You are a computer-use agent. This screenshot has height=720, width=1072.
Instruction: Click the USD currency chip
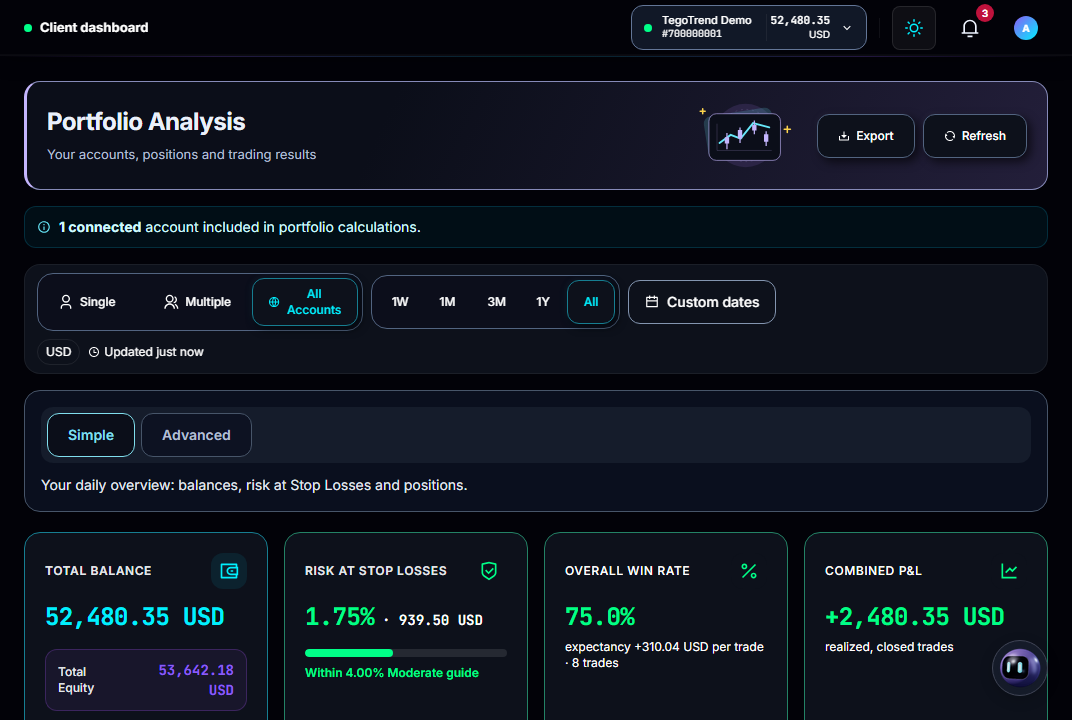(x=59, y=352)
